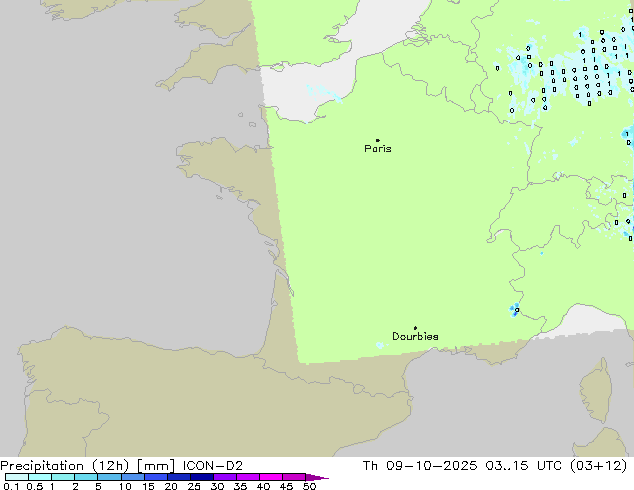Pick the legend swatch between 0.1 and 0.5
634x490 pixels.
click(17, 477)
